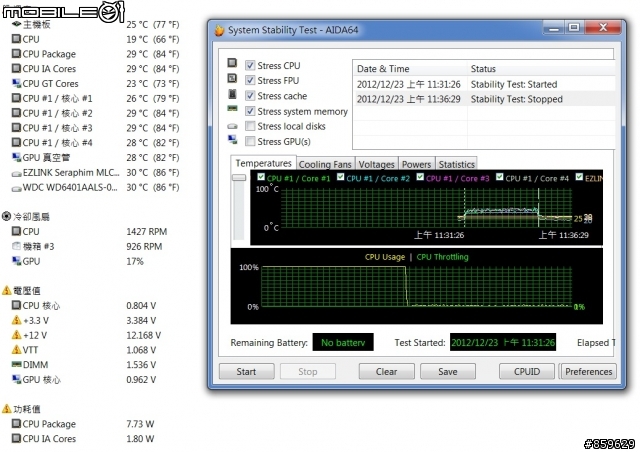Minimize the System Stability Test window

coord(554,27)
